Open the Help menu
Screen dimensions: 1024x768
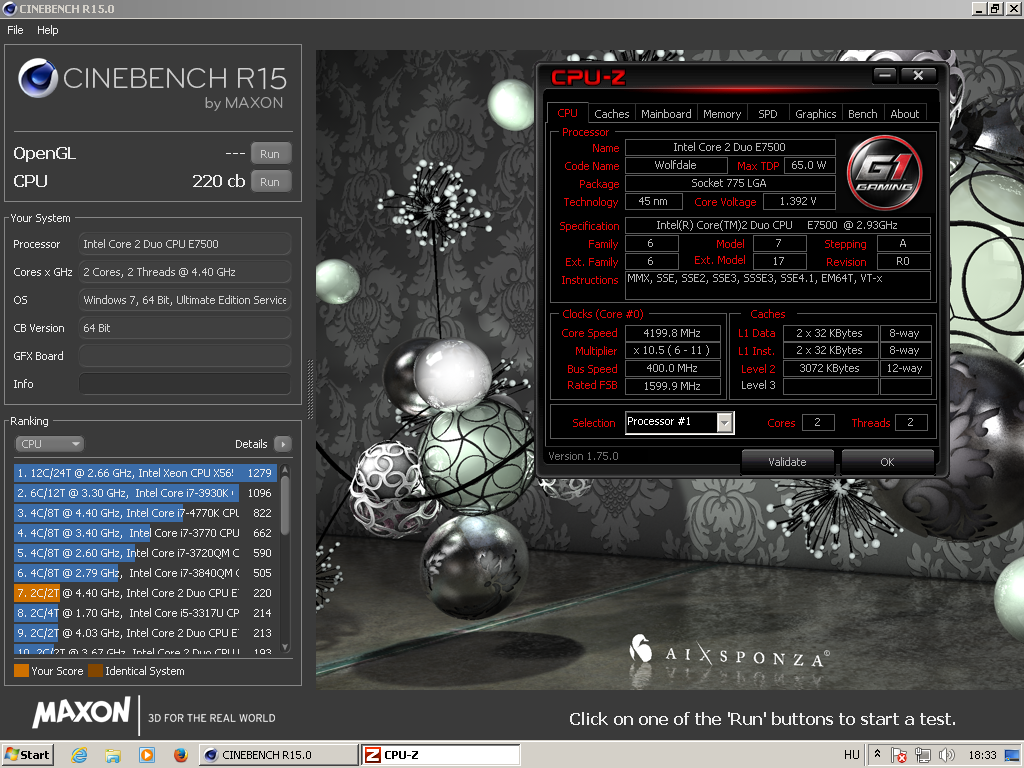[48, 30]
